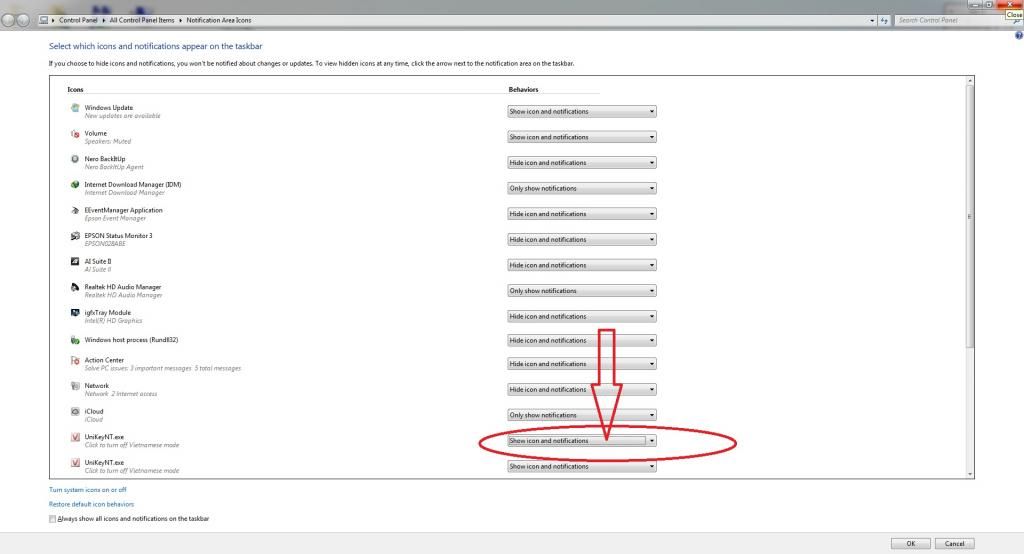
Task: Click the list's vertical scrollbar thumb
Action: (969, 217)
